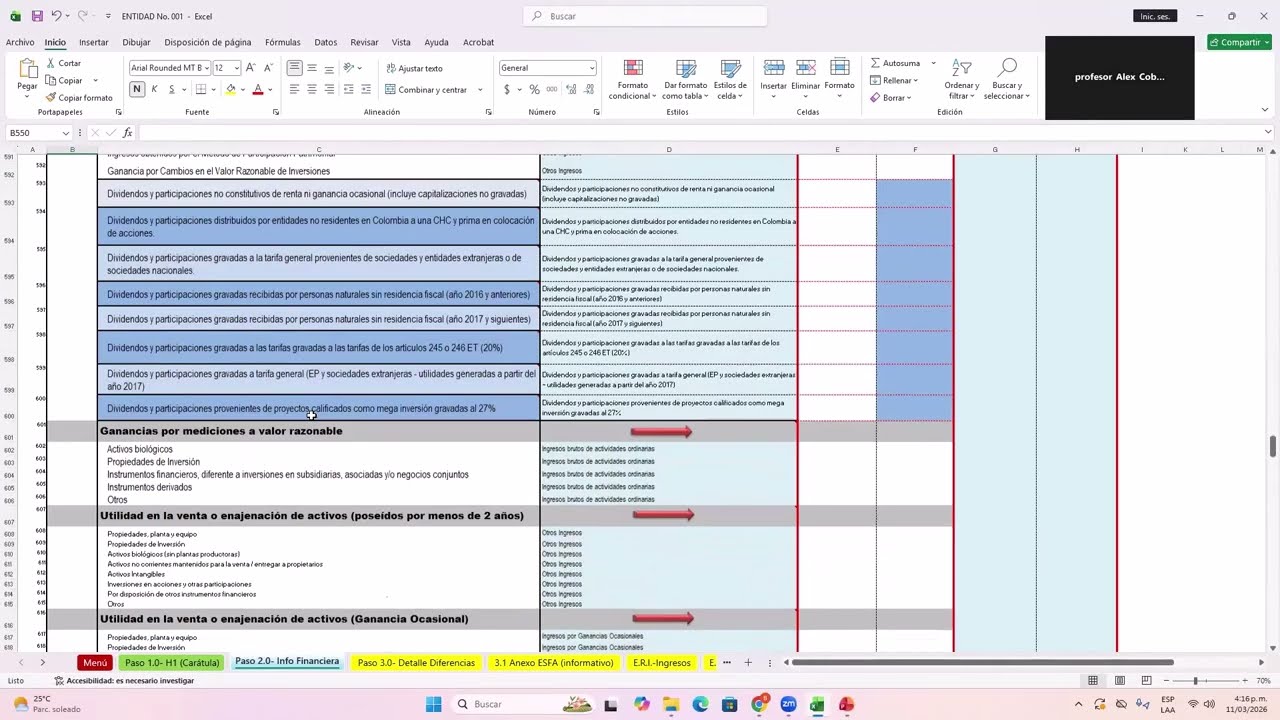Image resolution: width=1280 pixels, height=720 pixels.
Task: Center text horizontally
Action: click(312, 89)
